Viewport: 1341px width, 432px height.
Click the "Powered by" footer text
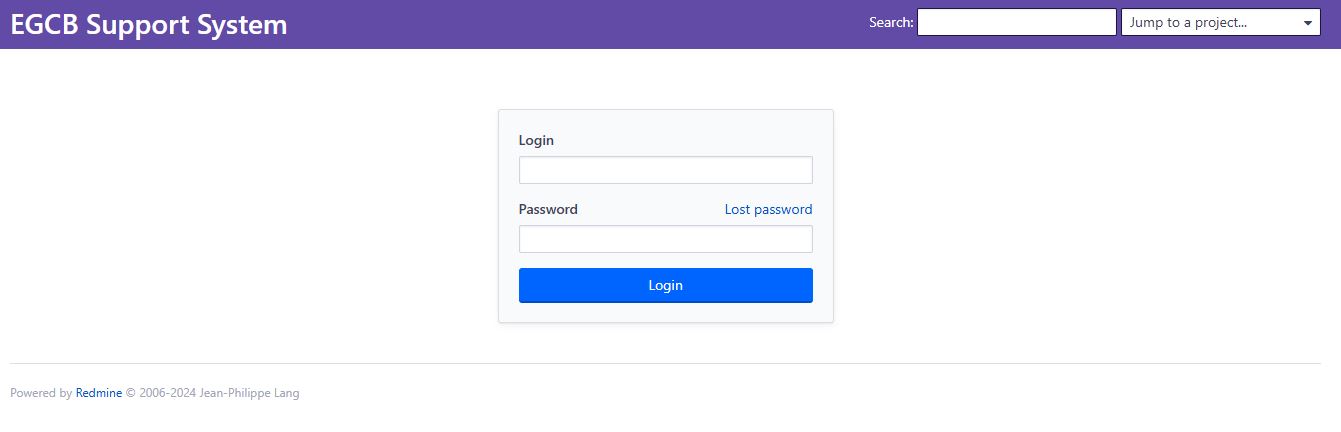pos(41,393)
